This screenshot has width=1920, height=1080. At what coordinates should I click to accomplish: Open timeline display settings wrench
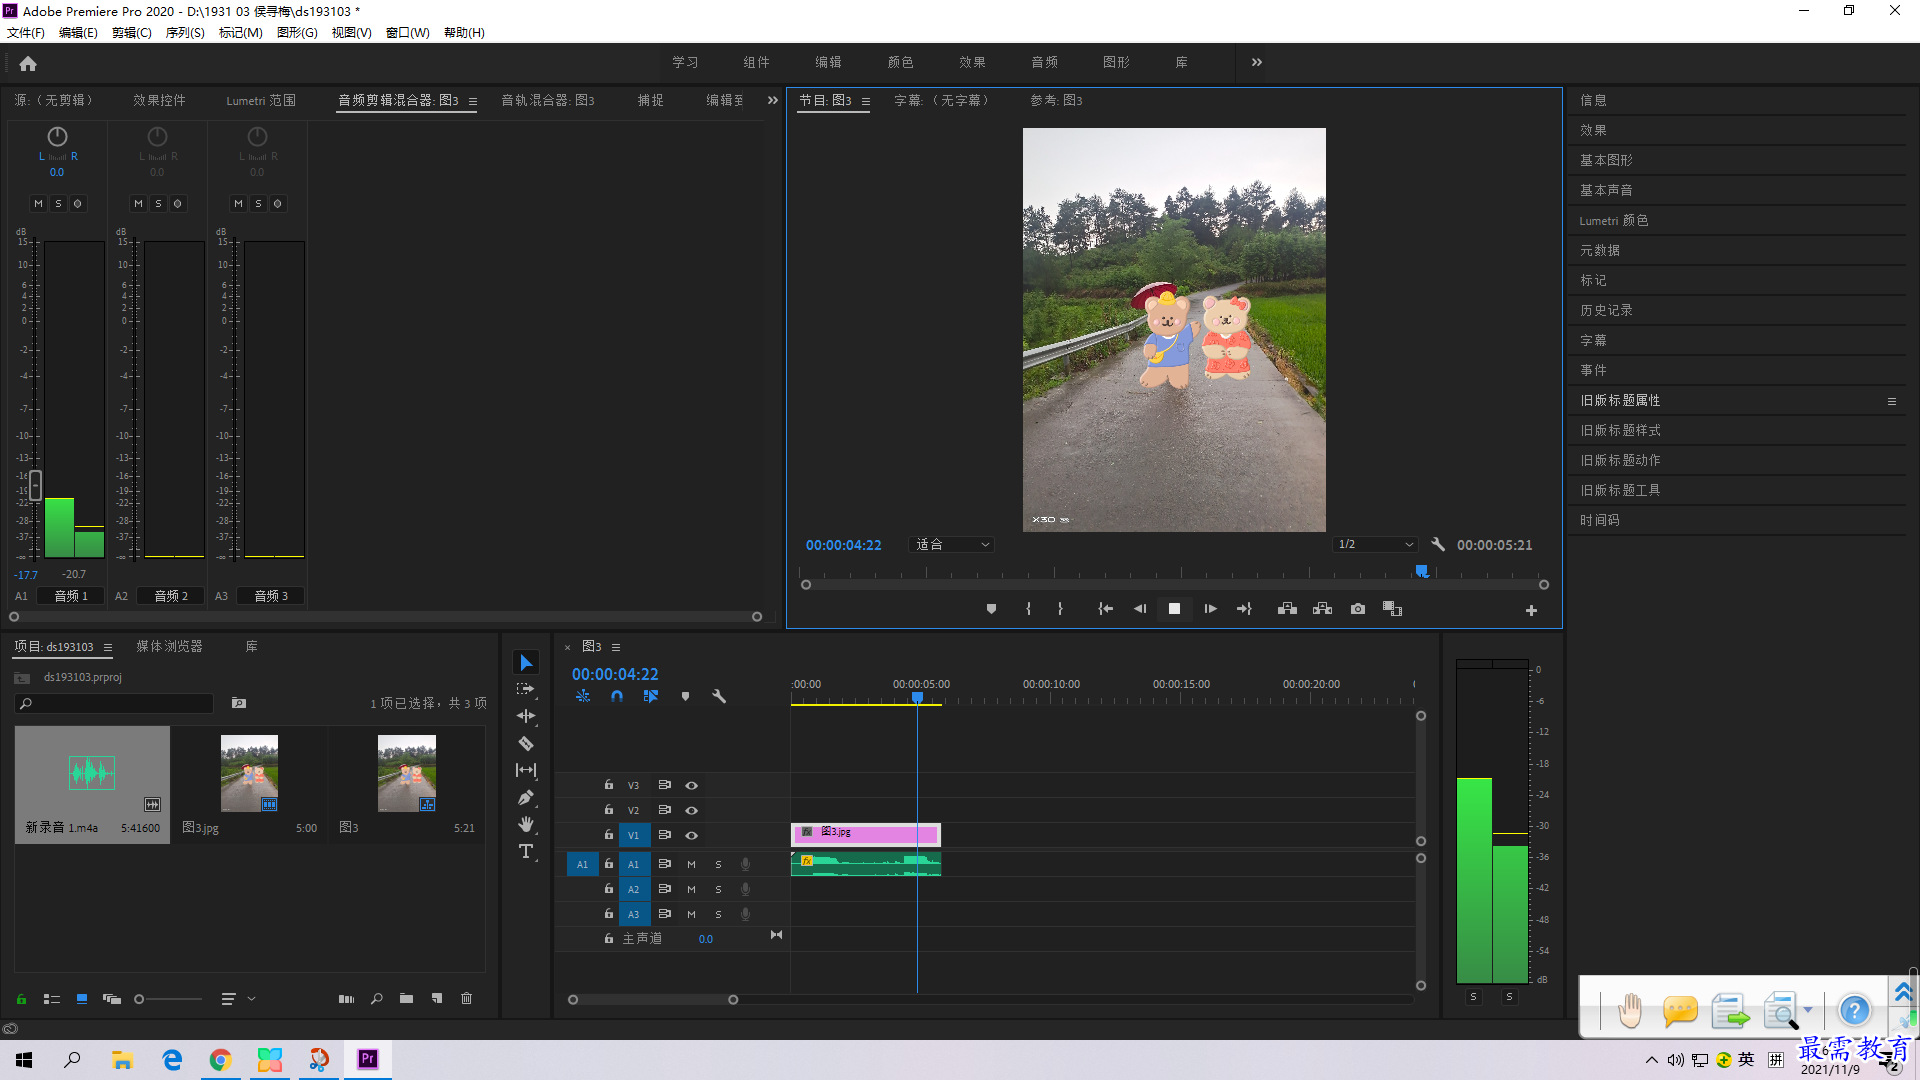[x=719, y=696]
